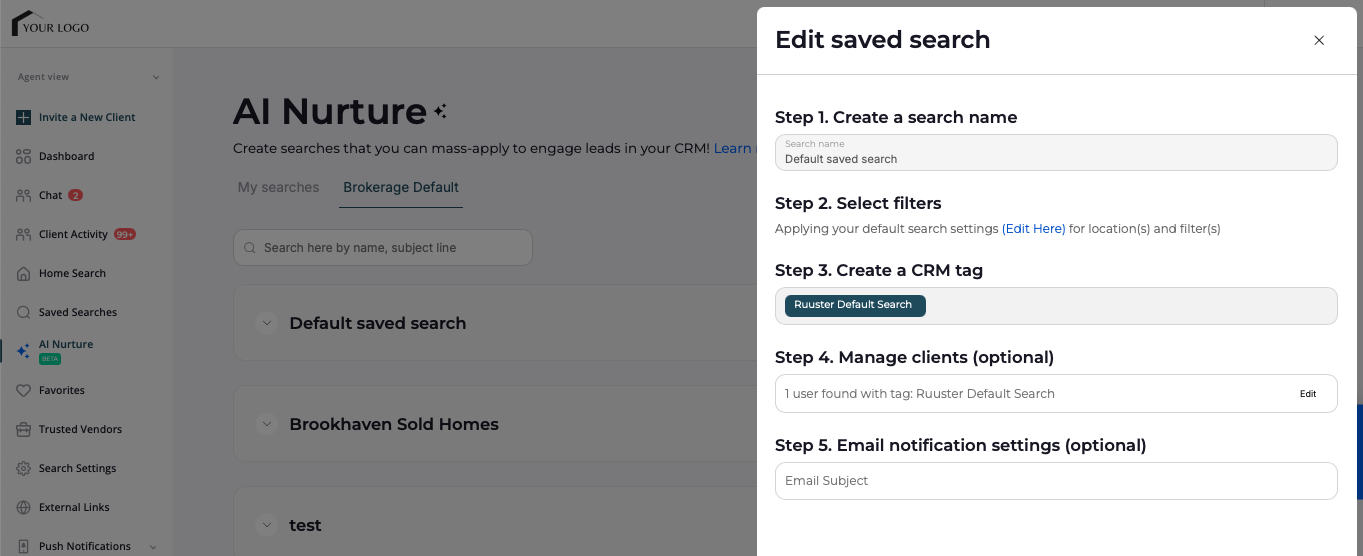Viewport: 1363px width, 556px height.
Task: Click the Invite a New Client plus icon
Action: [23, 117]
